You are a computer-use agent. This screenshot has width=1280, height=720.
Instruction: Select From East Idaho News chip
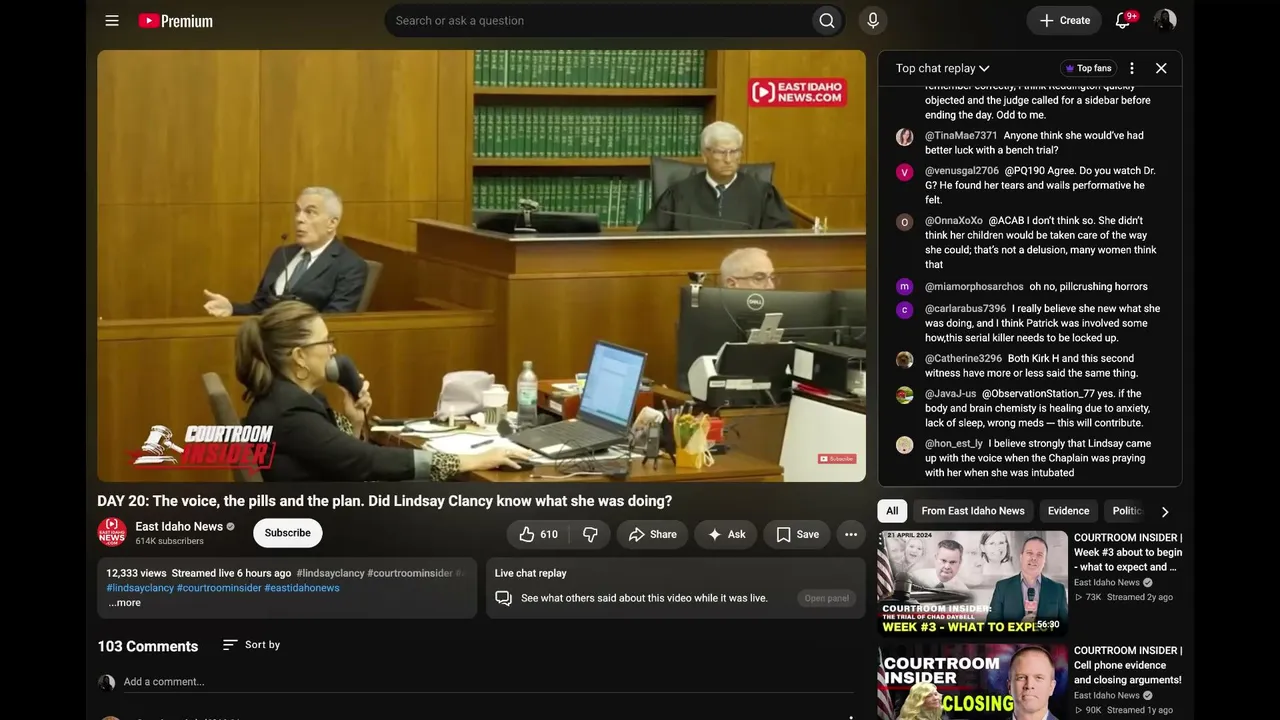point(973,511)
